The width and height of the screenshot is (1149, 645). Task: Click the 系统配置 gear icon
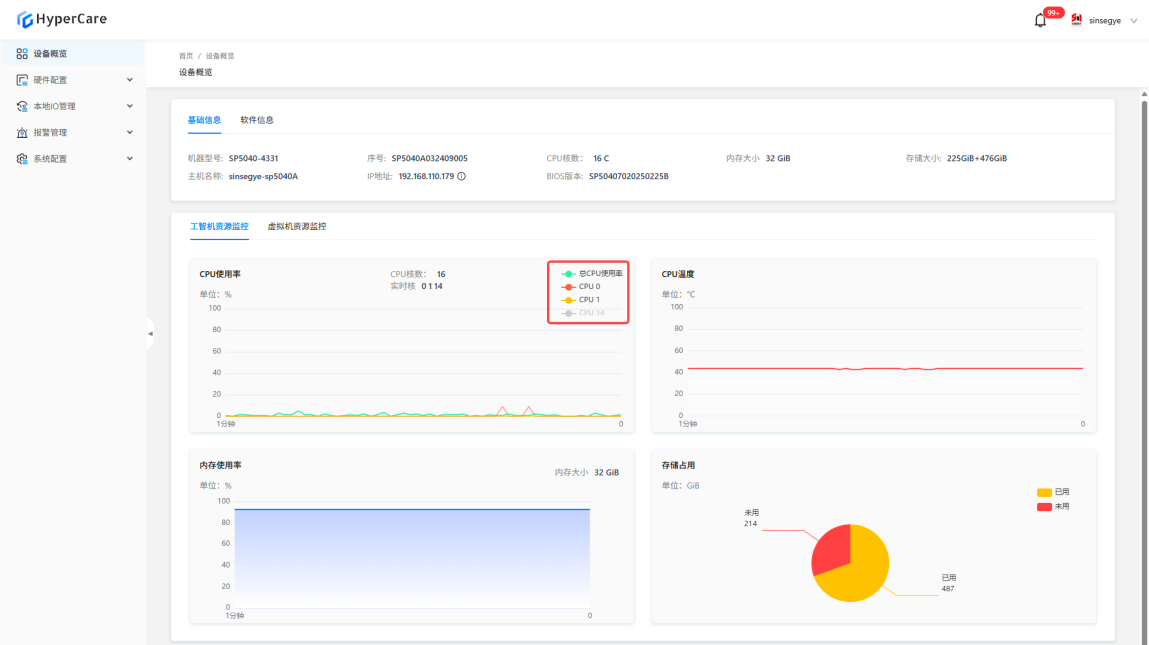(x=22, y=159)
